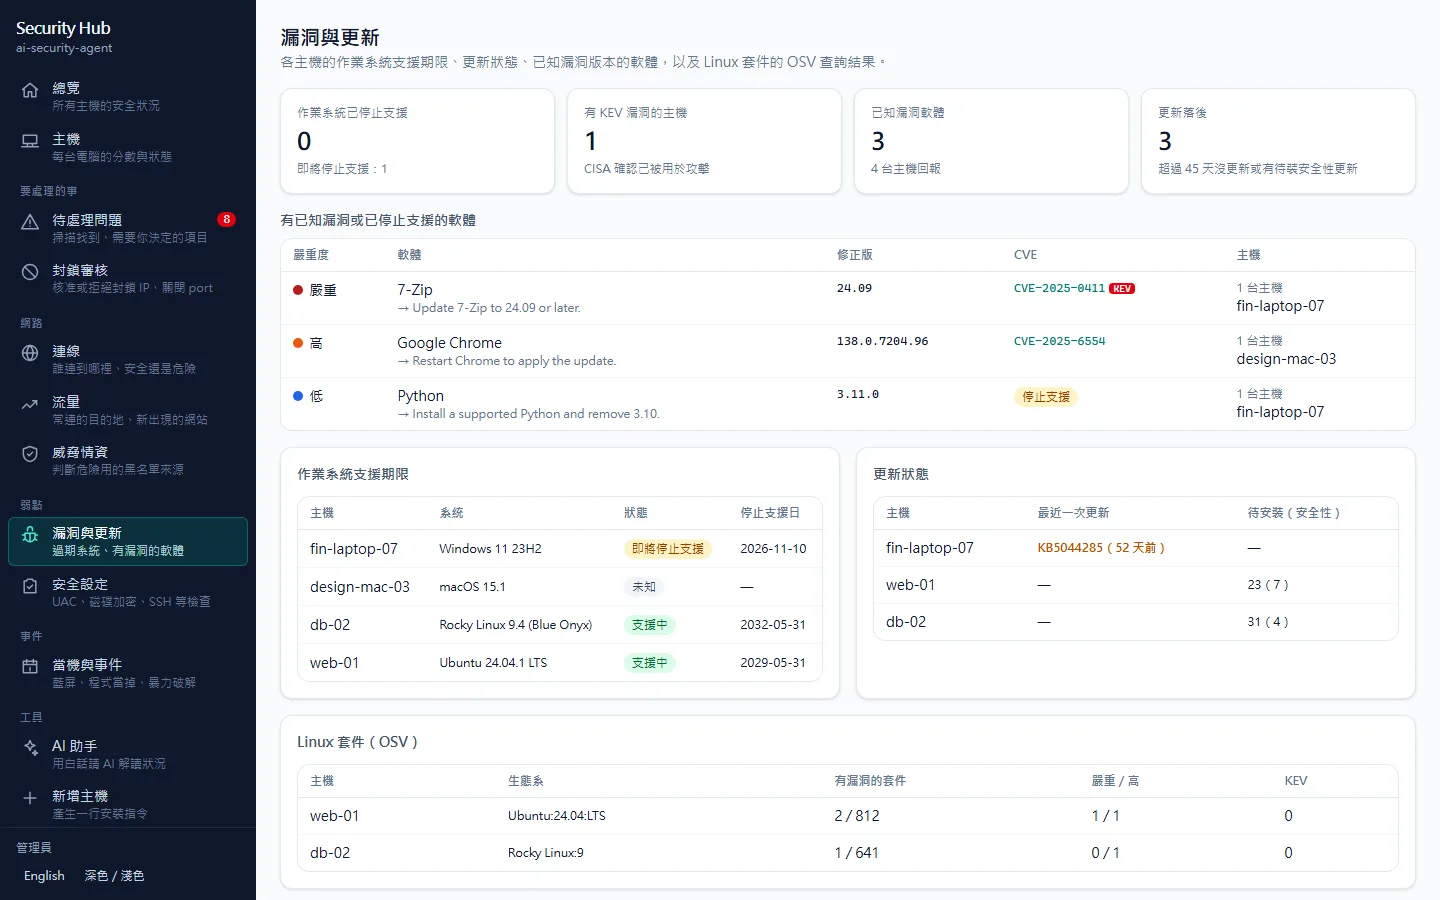Image resolution: width=1440 pixels, height=900 pixels.
Task: Open the CVE-2025-0411 link
Action: pyautogui.click(x=1059, y=289)
